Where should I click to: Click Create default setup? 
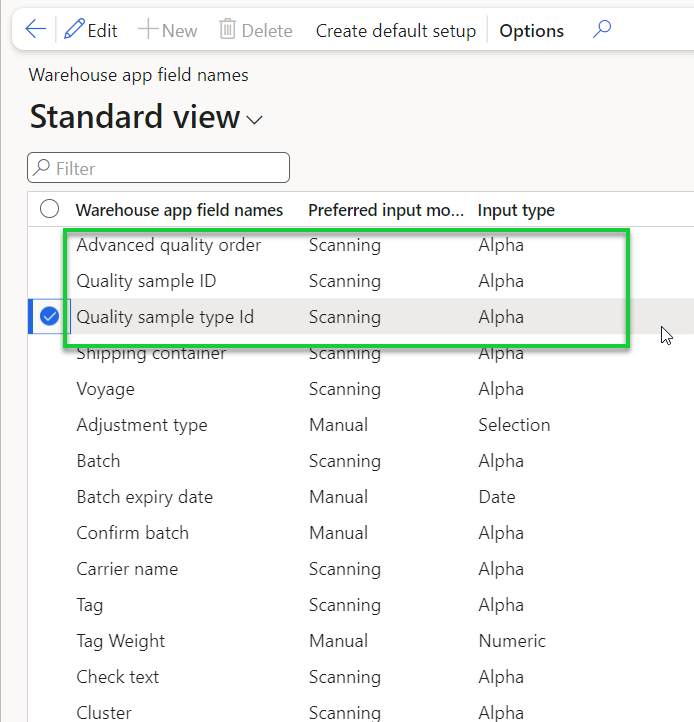[x=396, y=31]
